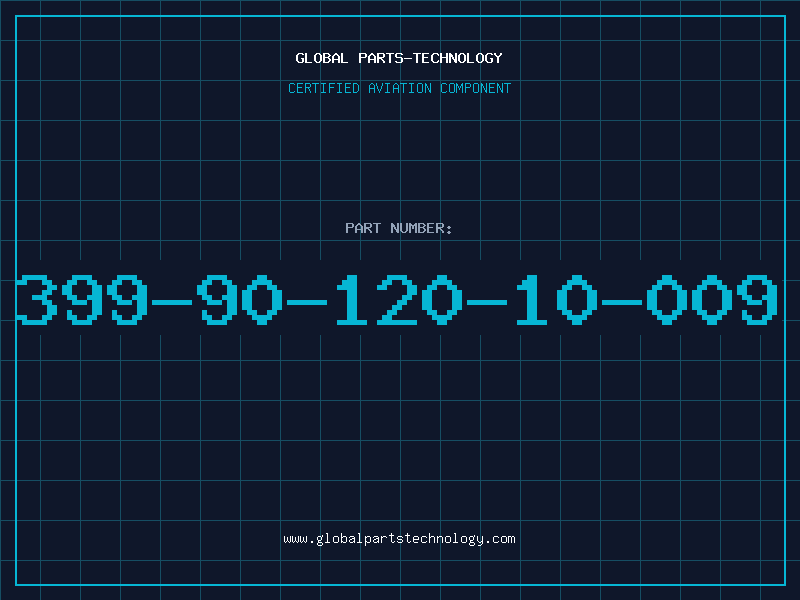
Task: Click the PART NUMBER: label
Action: click(398, 228)
